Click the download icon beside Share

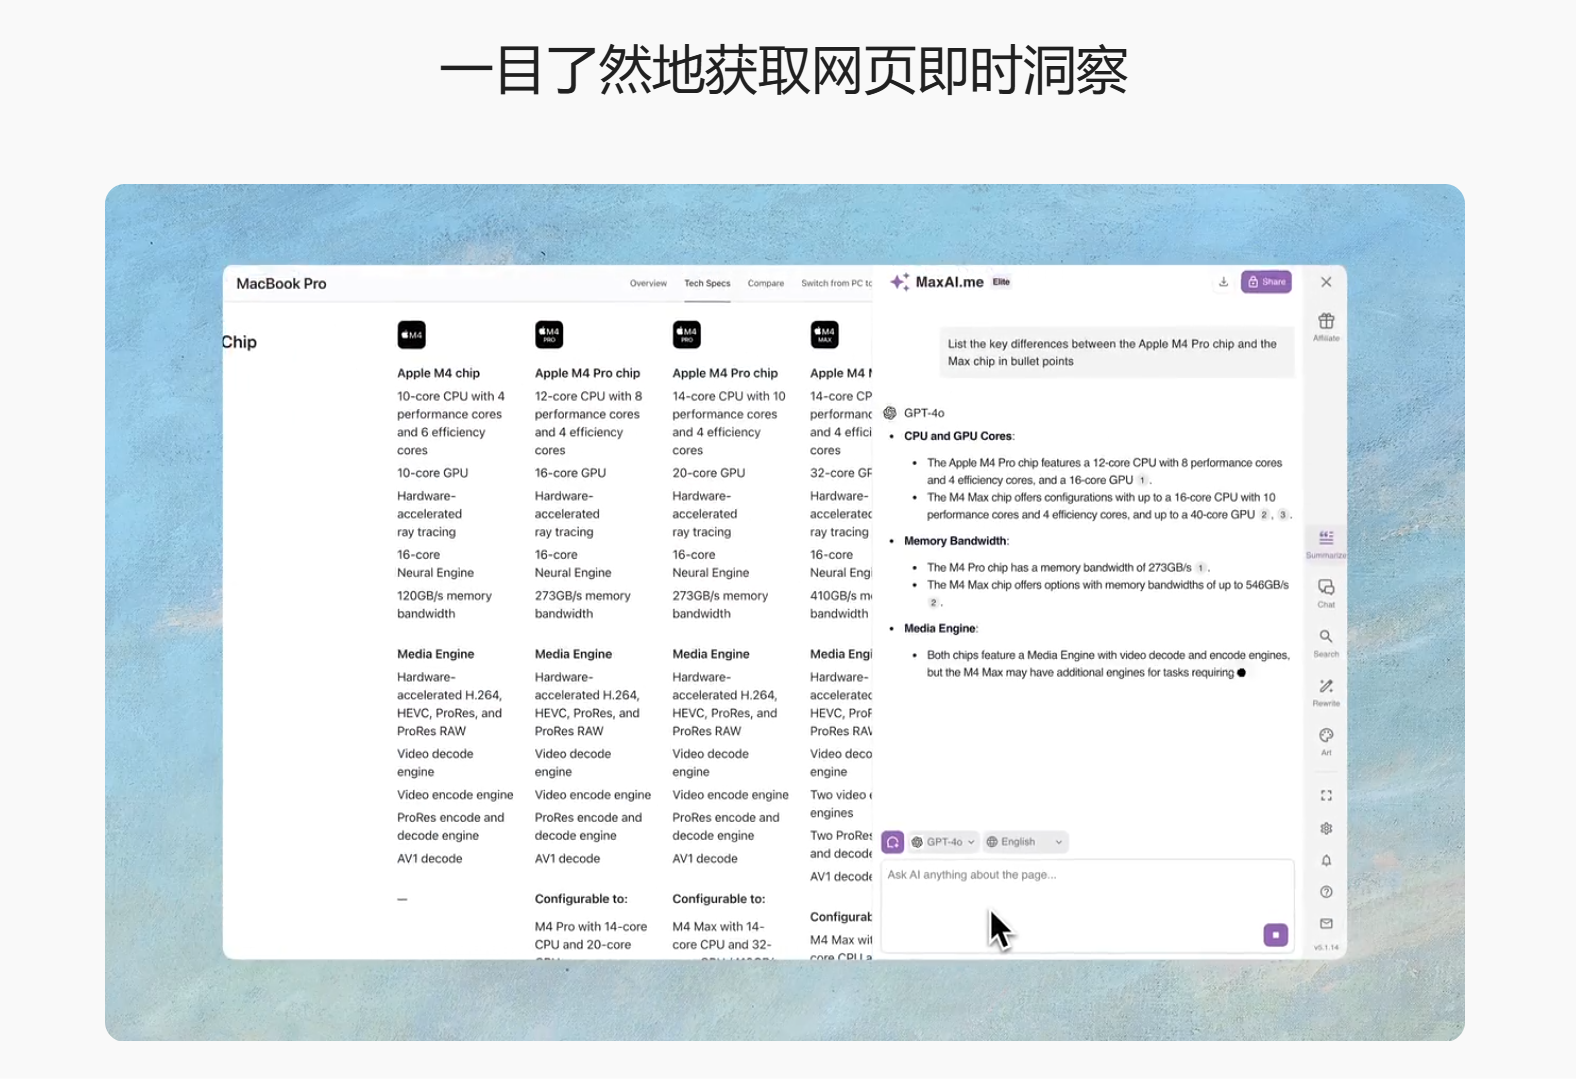coord(1223,282)
